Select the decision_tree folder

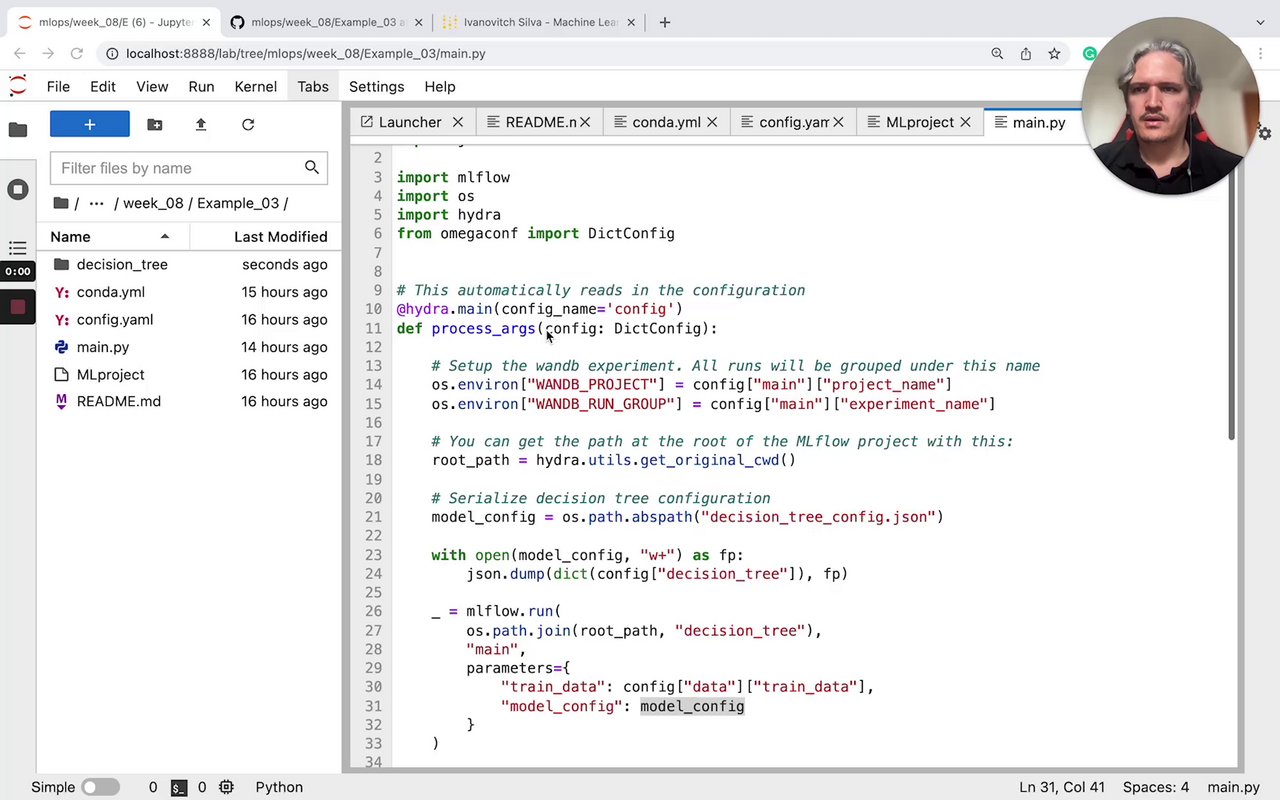coord(190,264)
